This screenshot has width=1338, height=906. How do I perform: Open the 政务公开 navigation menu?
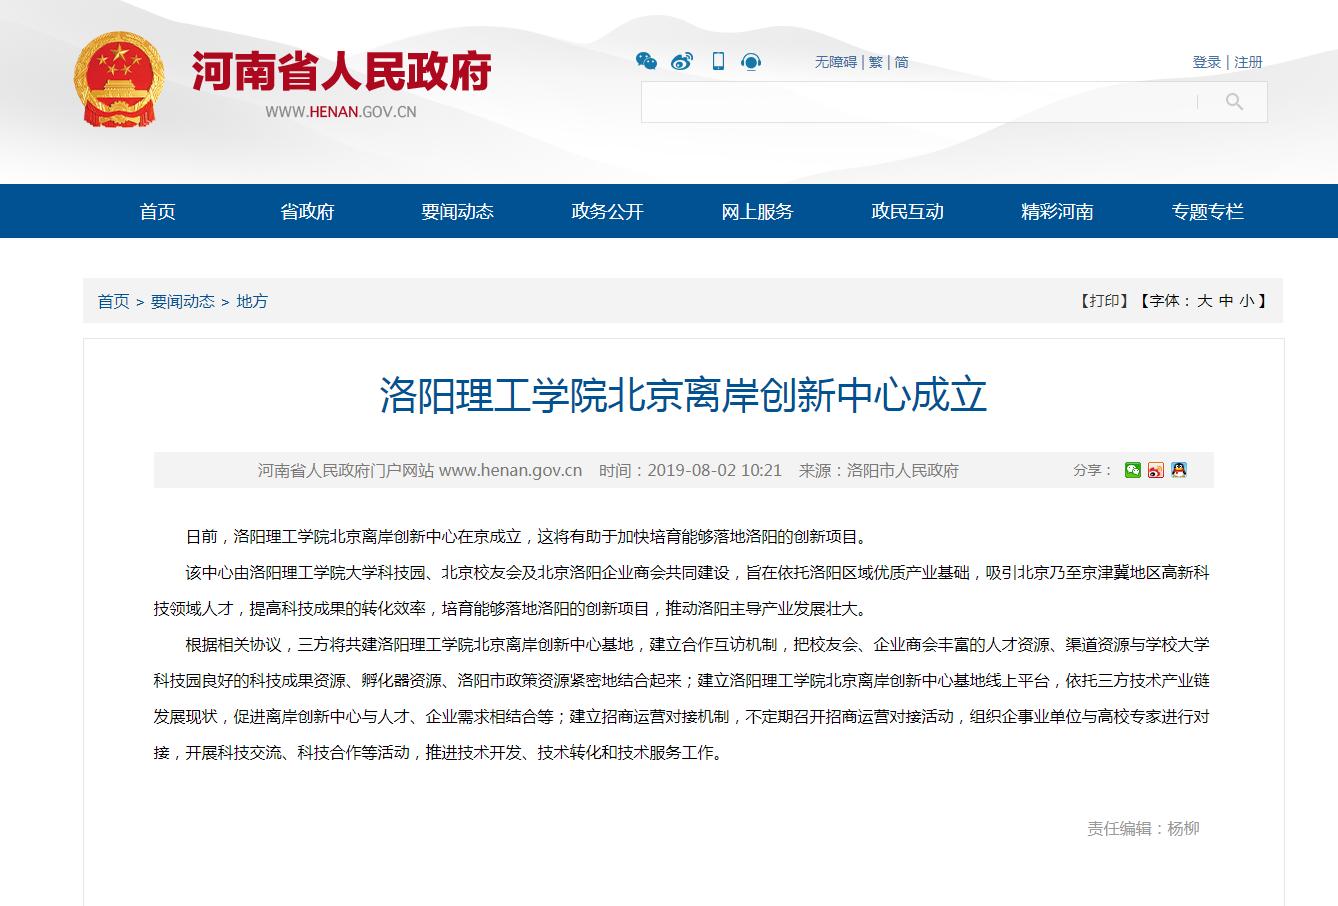point(607,212)
